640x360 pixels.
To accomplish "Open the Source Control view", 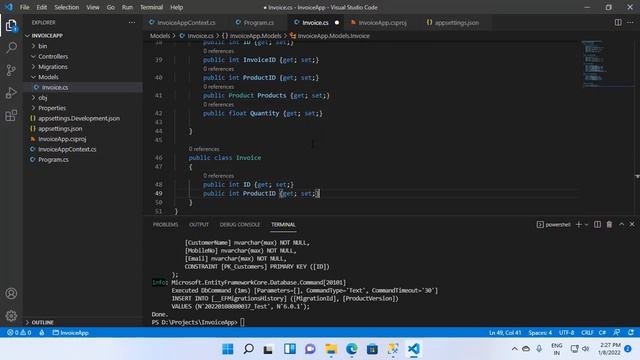I will [x=11, y=70].
